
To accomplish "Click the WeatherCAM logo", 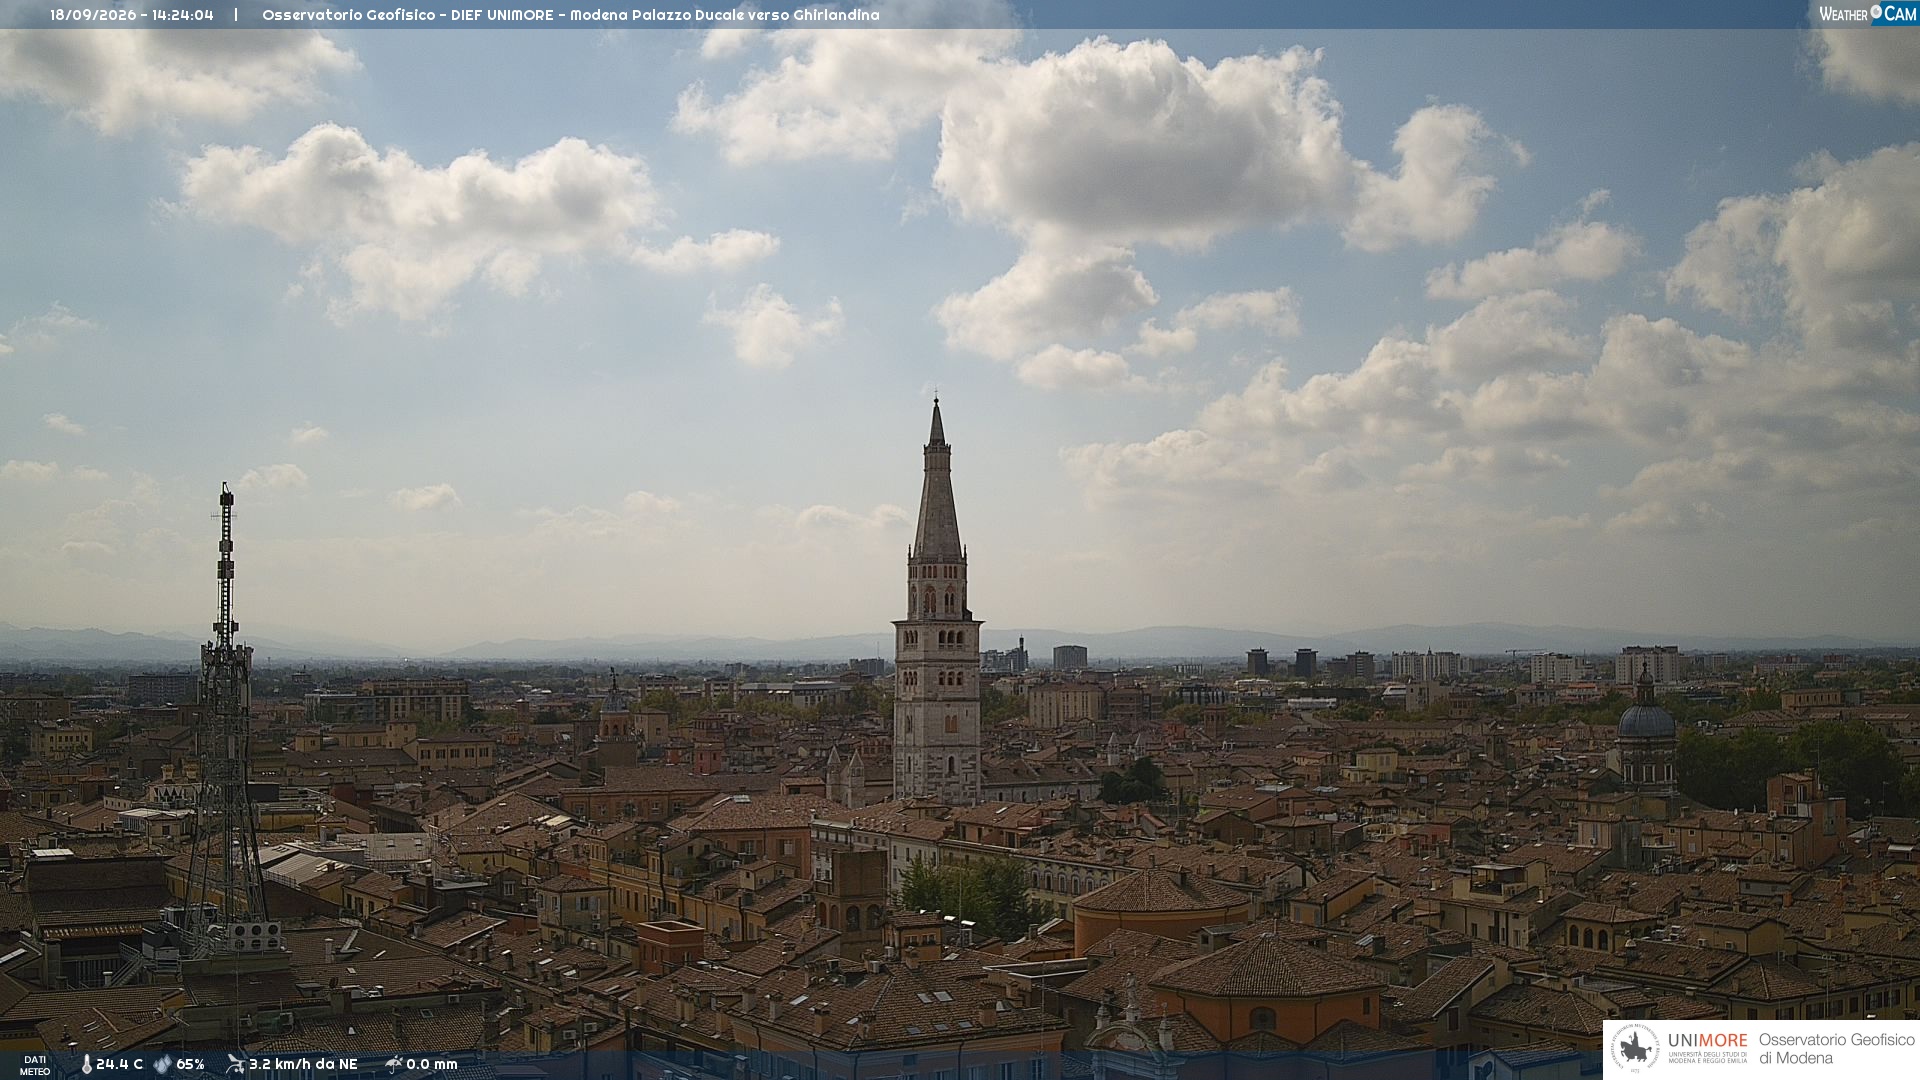I will 1867,13.
